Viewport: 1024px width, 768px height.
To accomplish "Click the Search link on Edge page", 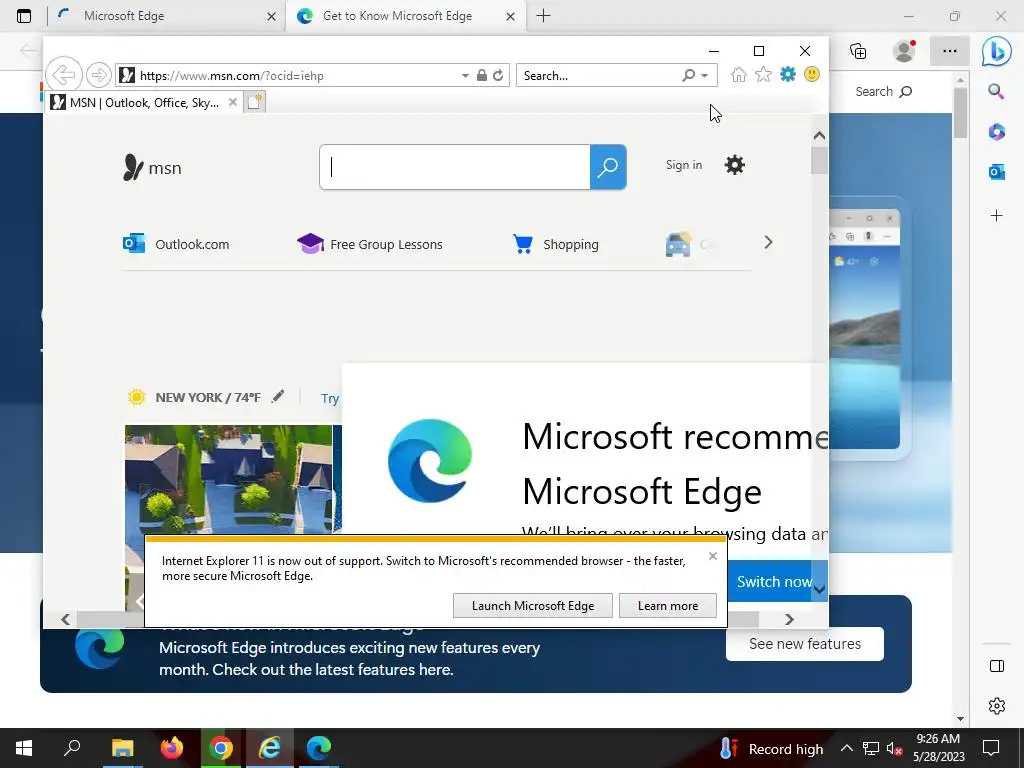I will pos(884,91).
